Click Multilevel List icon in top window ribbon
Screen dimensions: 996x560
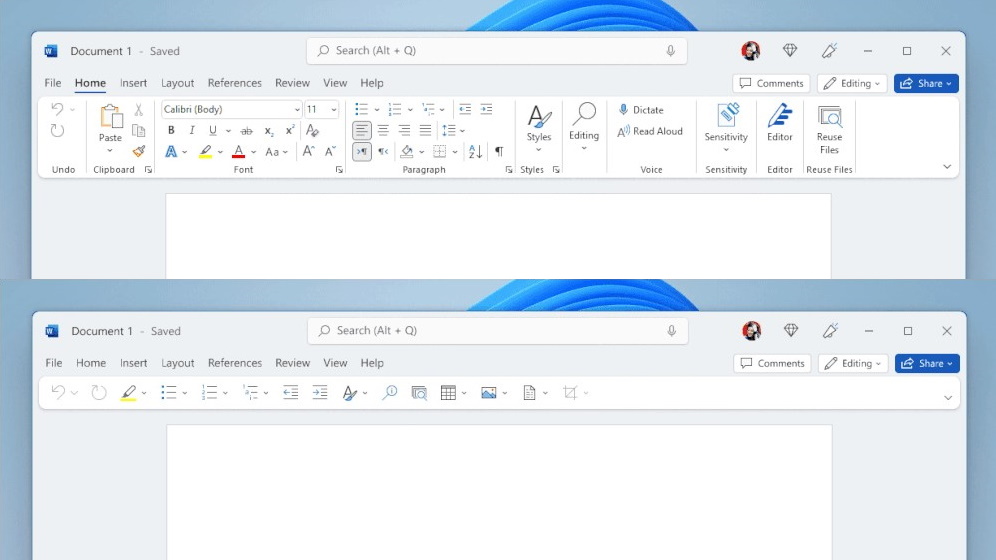[x=428, y=109]
